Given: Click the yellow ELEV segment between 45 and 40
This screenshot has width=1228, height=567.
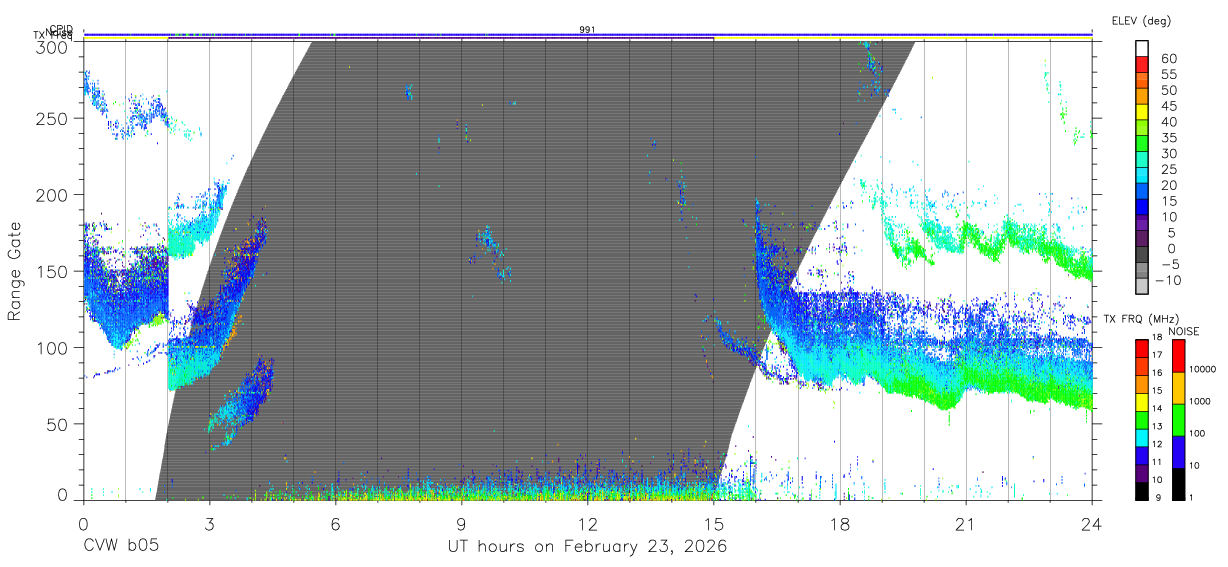Looking at the screenshot, I should (1141, 114).
